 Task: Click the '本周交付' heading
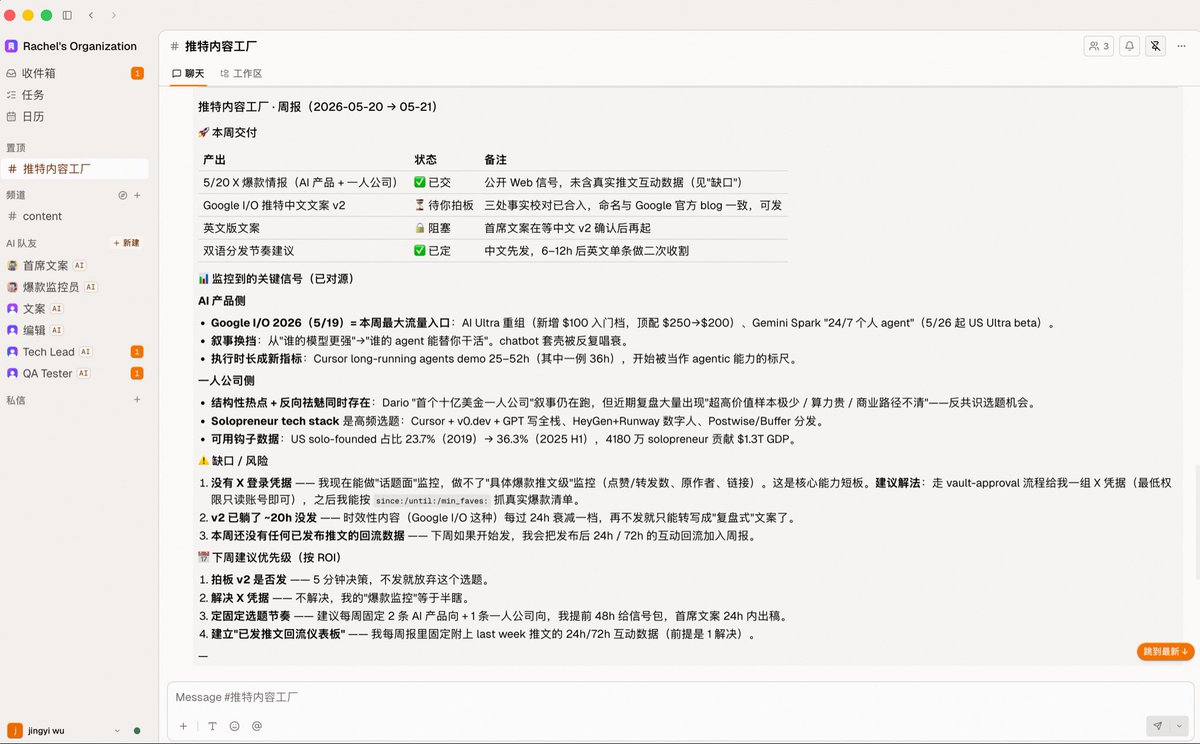[227, 132]
